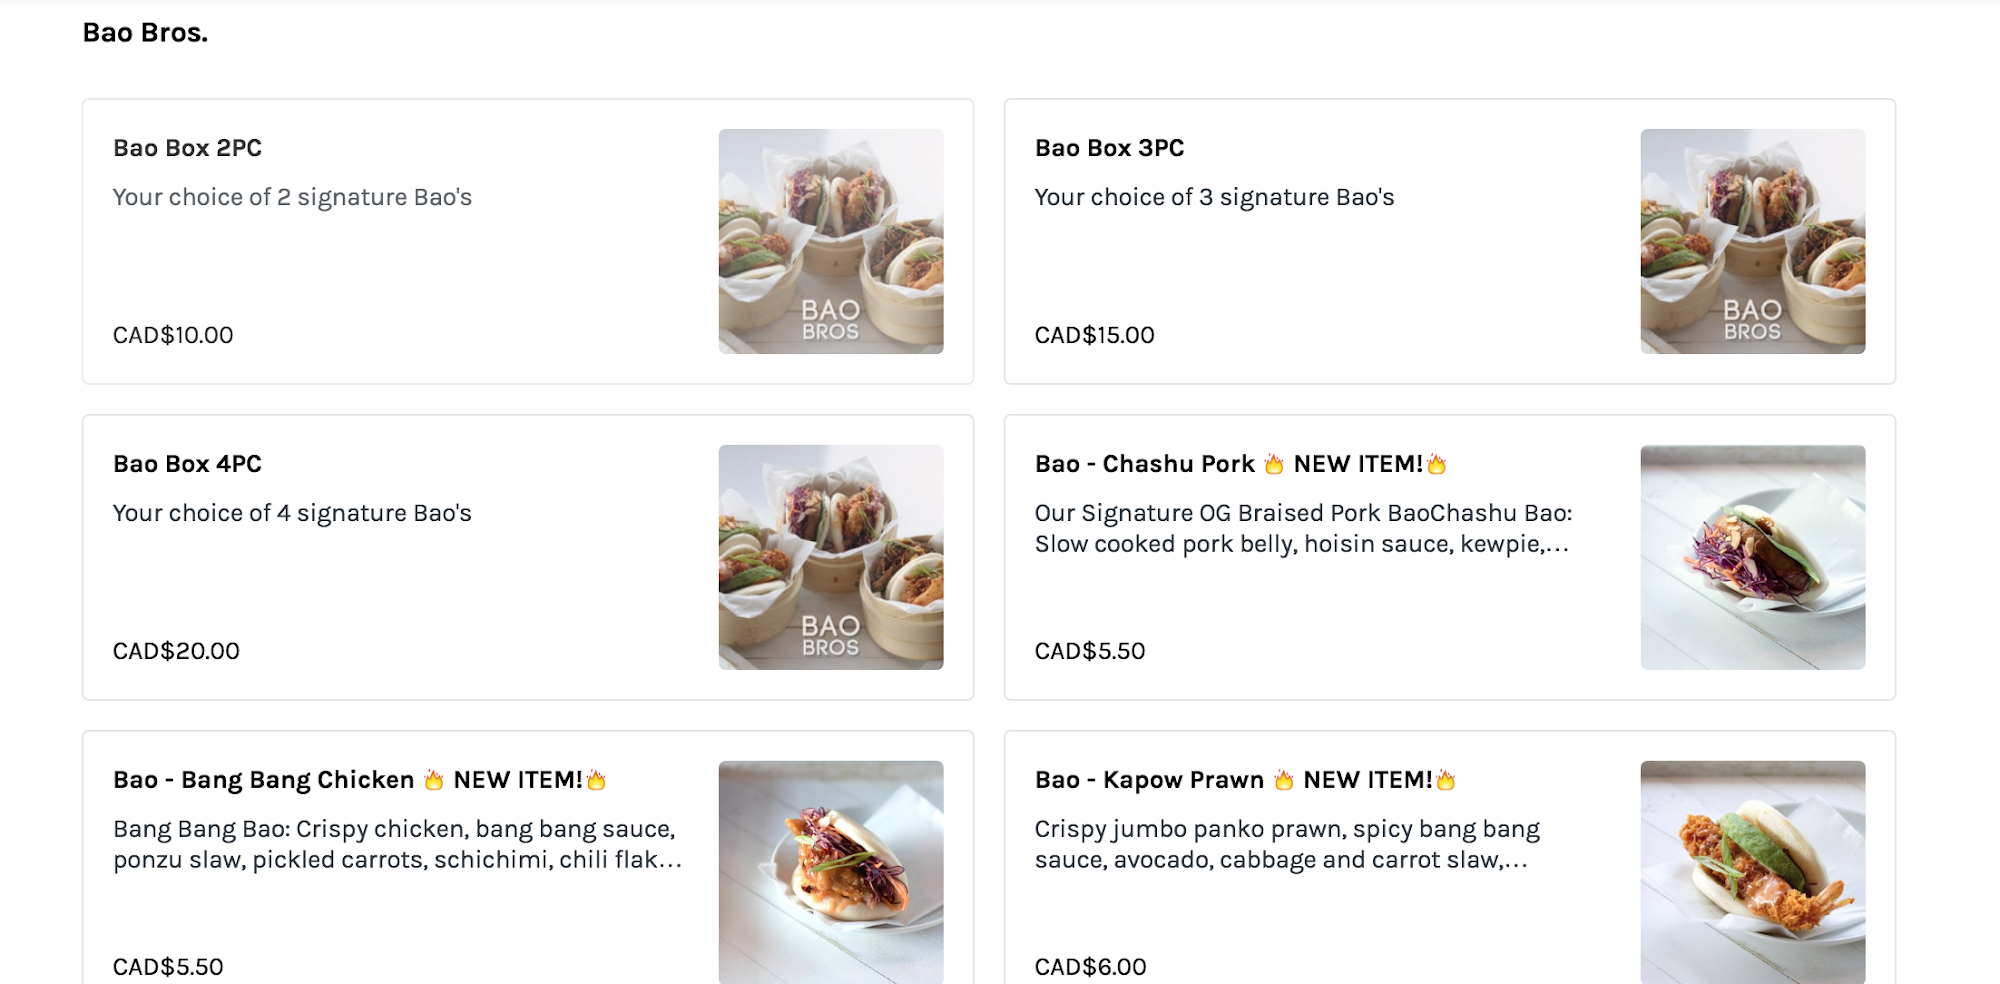Click fire emoji right after "Kapow Prawn"
This screenshot has width=2000, height=984.
point(1283,780)
